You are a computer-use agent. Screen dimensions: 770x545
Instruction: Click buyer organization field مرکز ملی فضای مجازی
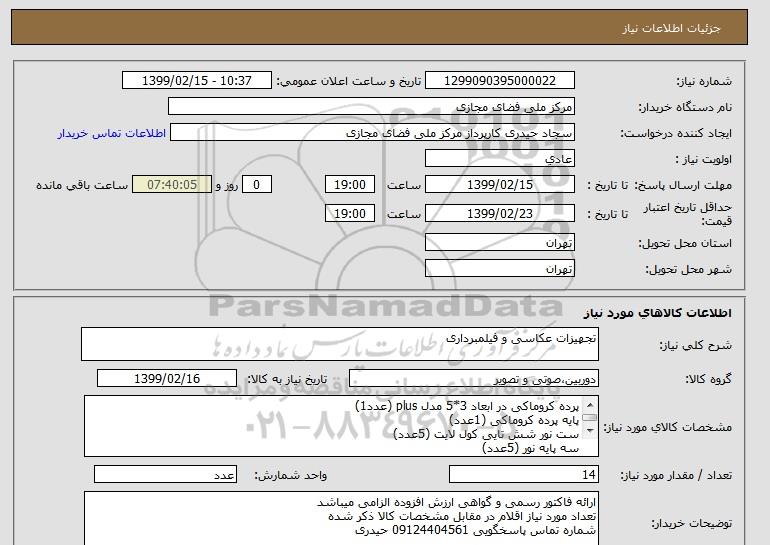coord(371,107)
